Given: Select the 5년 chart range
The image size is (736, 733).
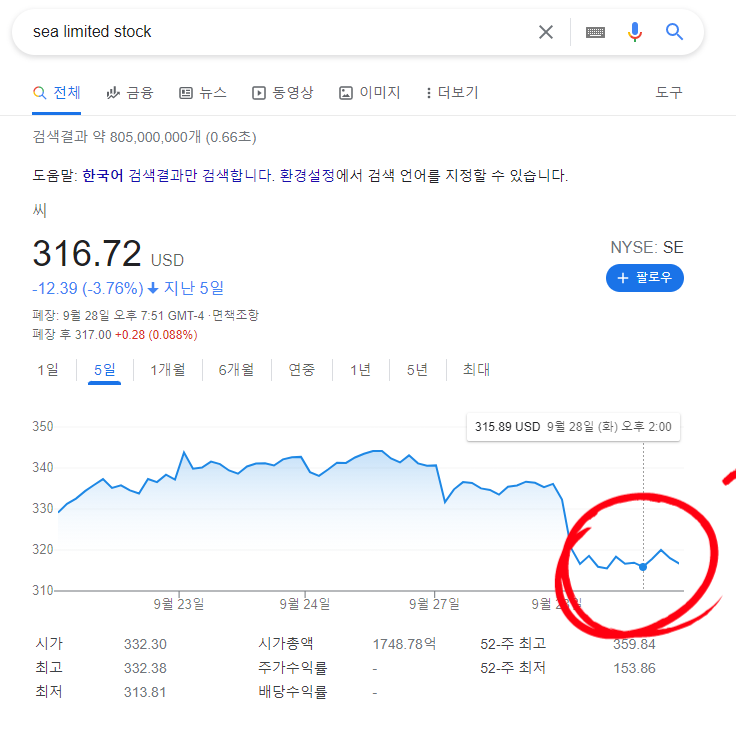Looking at the screenshot, I should click(x=417, y=370).
